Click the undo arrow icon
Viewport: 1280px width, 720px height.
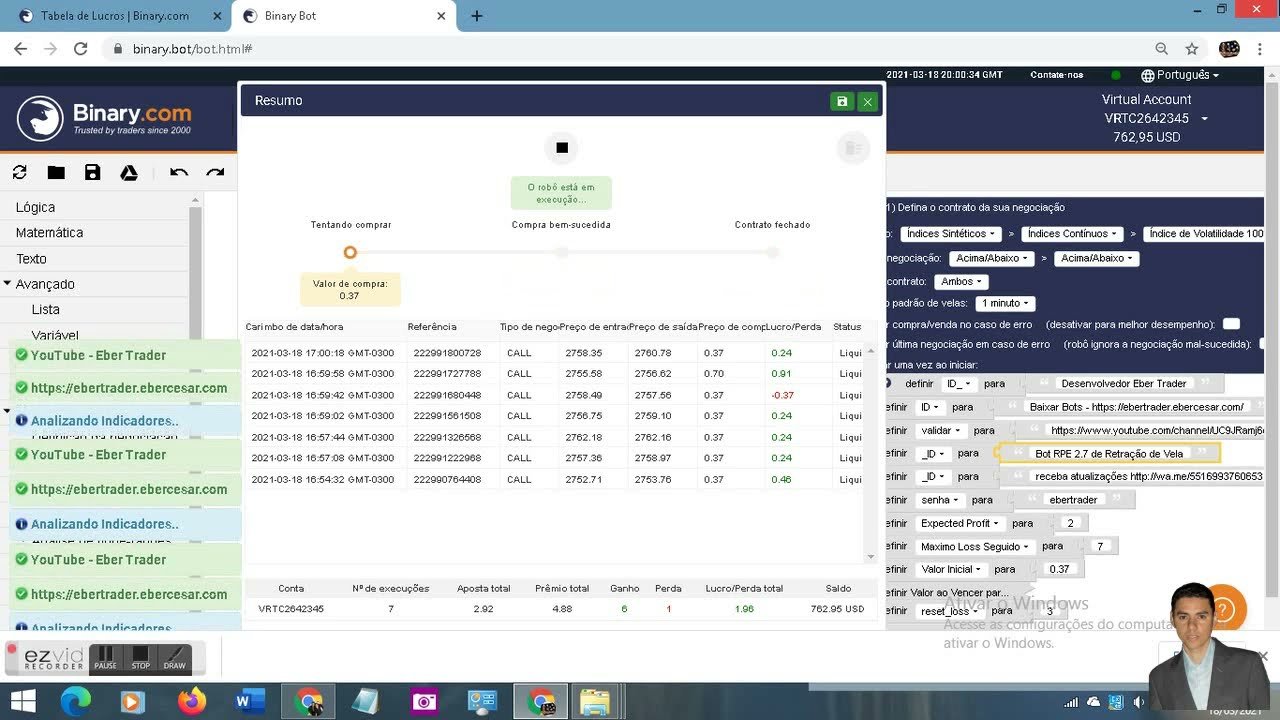pyautogui.click(x=179, y=172)
